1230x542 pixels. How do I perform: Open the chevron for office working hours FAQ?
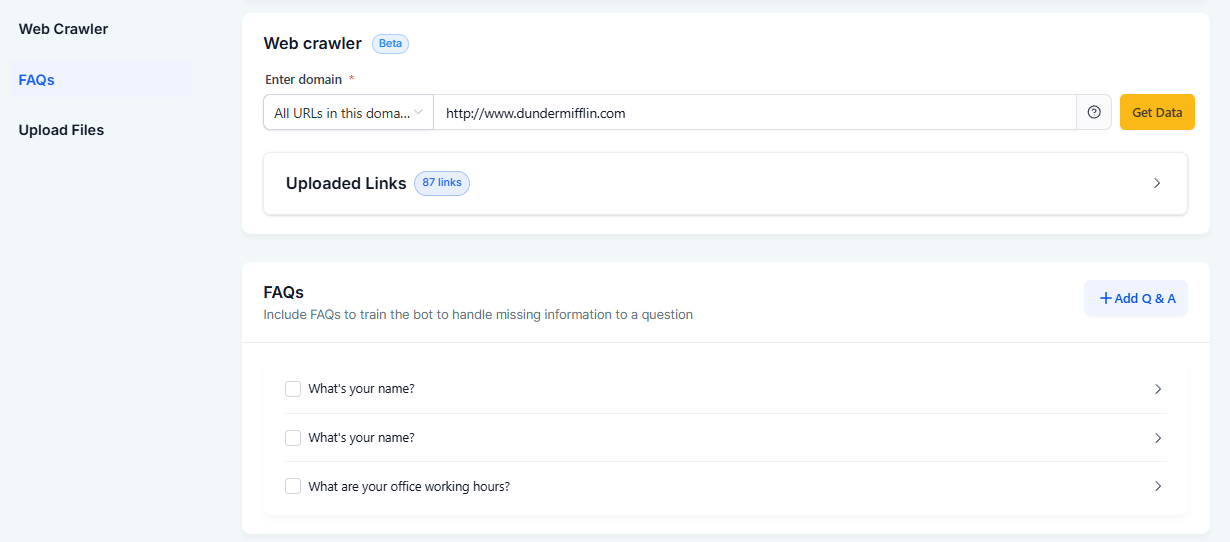1158,486
